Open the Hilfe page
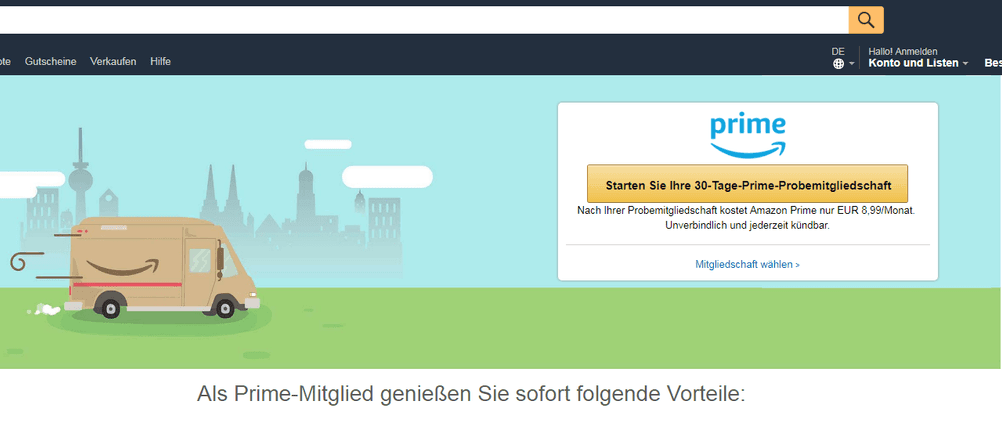Viewport: 1002px width, 430px height. (x=160, y=61)
